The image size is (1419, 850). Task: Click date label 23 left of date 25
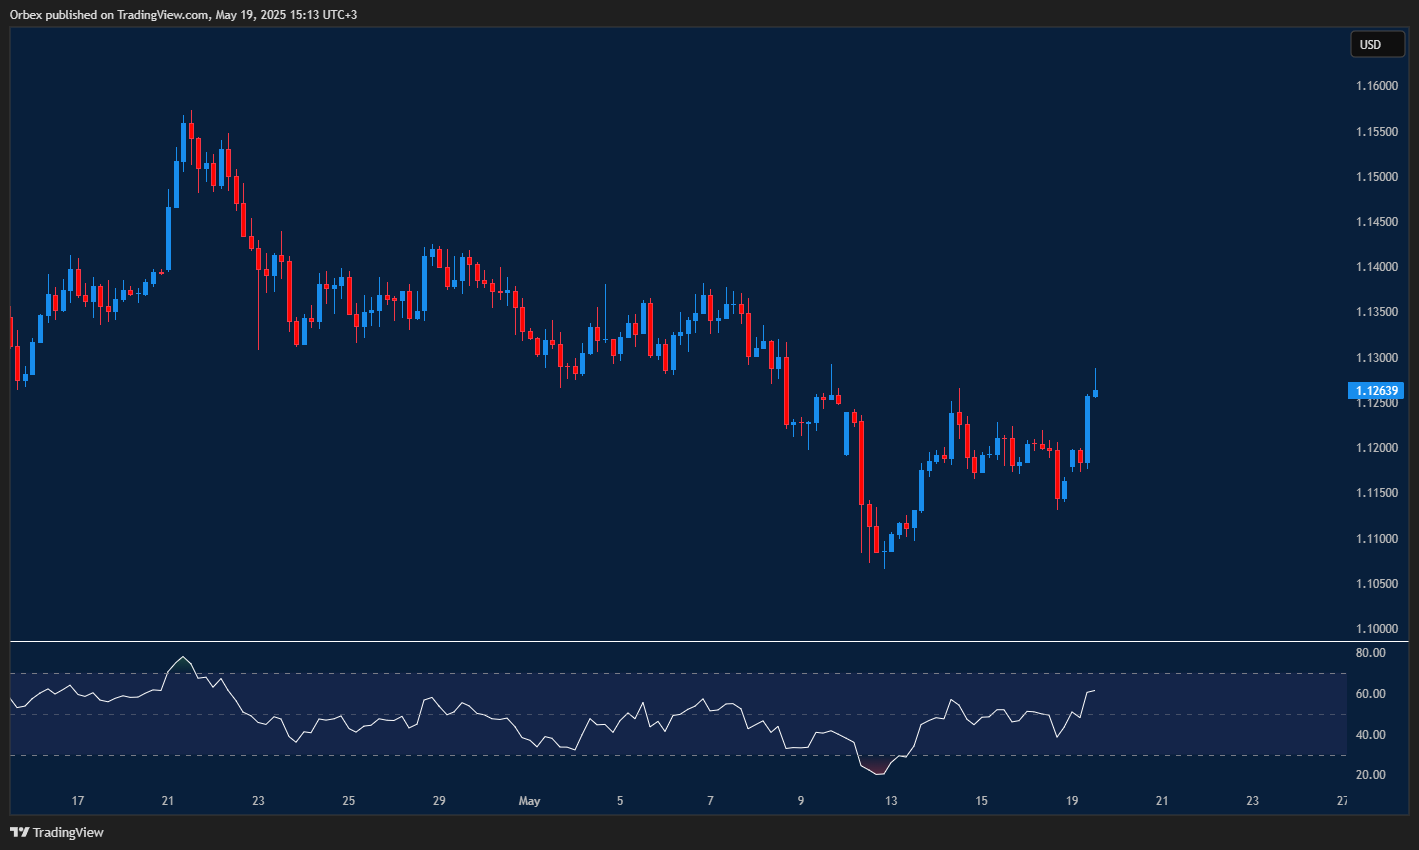pyautogui.click(x=258, y=801)
